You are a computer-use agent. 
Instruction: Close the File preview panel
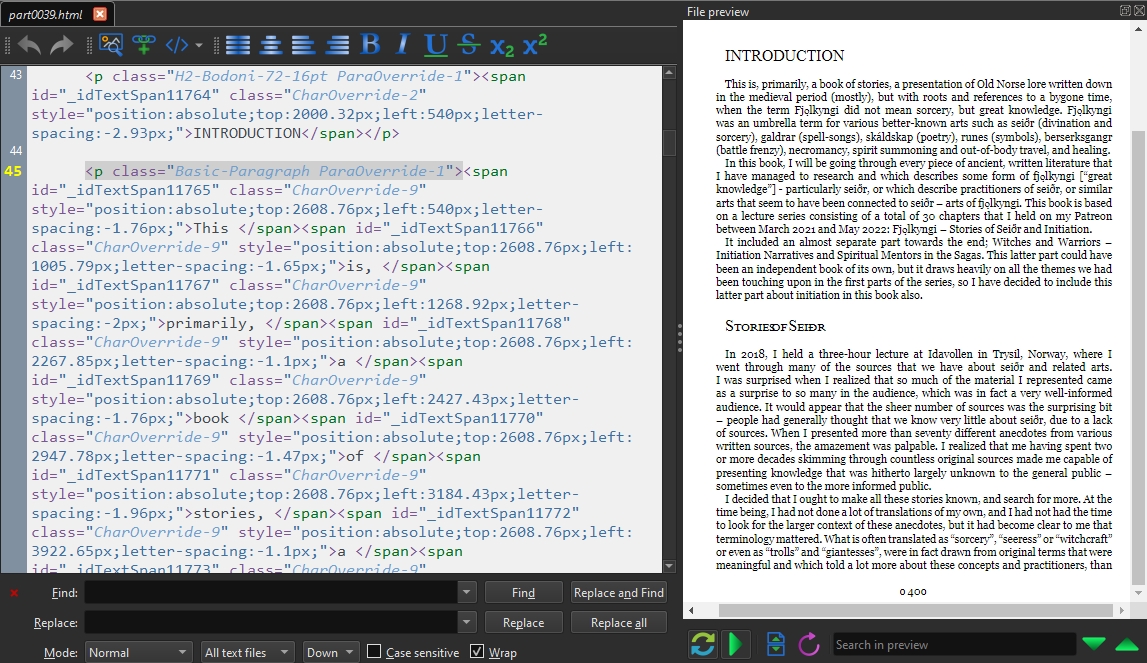coord(1138,10)
